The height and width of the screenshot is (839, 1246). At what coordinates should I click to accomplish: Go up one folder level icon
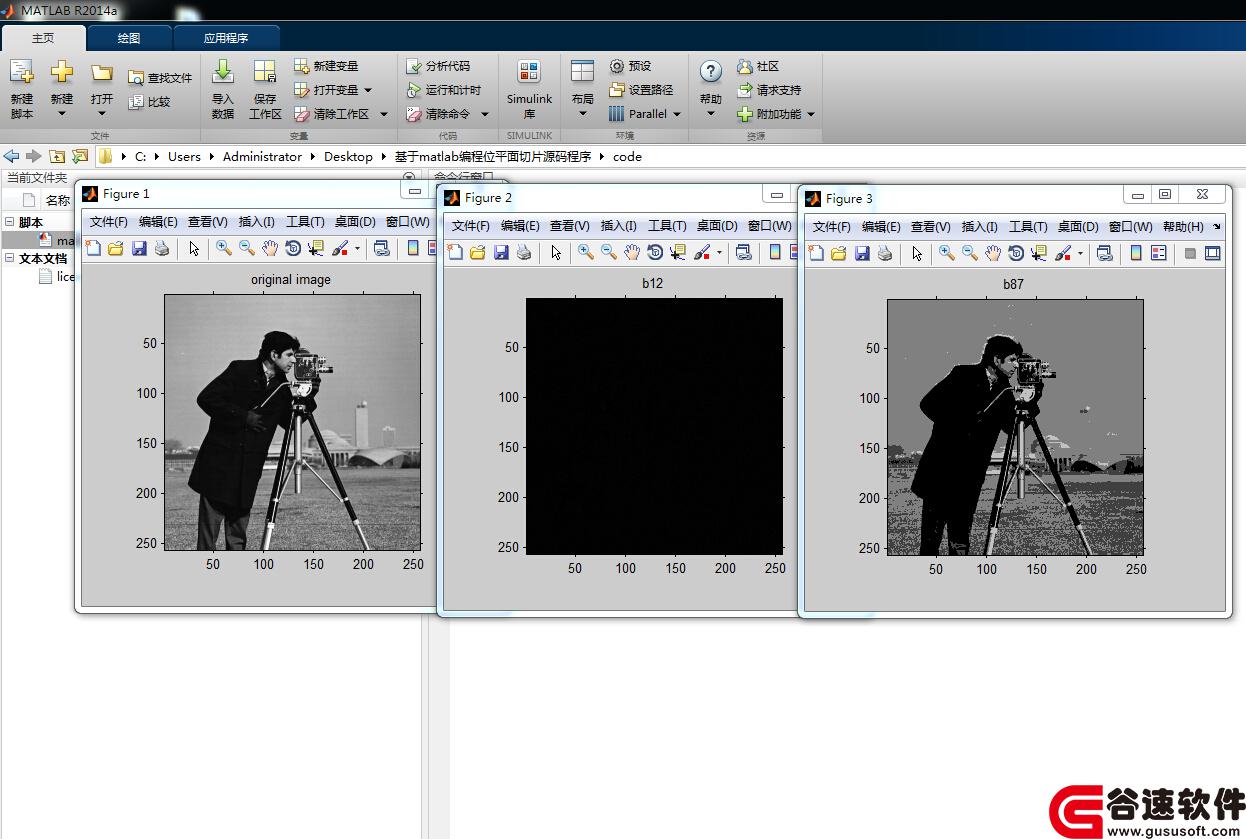click(x=57, y=156)
